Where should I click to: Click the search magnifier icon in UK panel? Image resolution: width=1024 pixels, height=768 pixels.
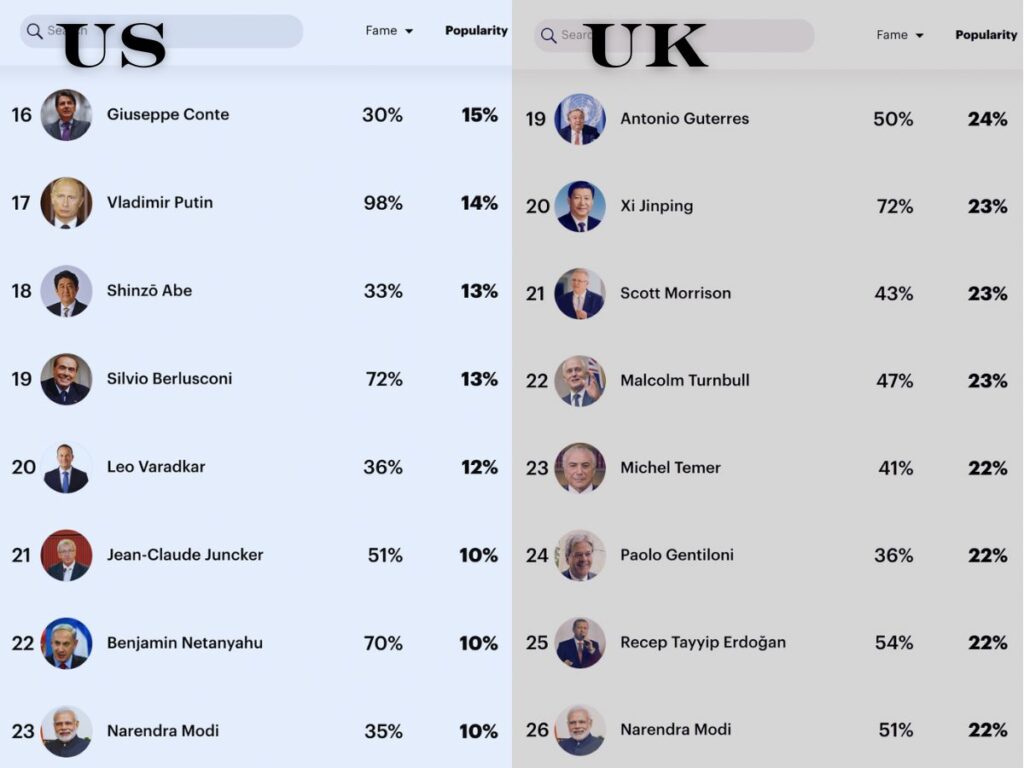coord(549,35)
